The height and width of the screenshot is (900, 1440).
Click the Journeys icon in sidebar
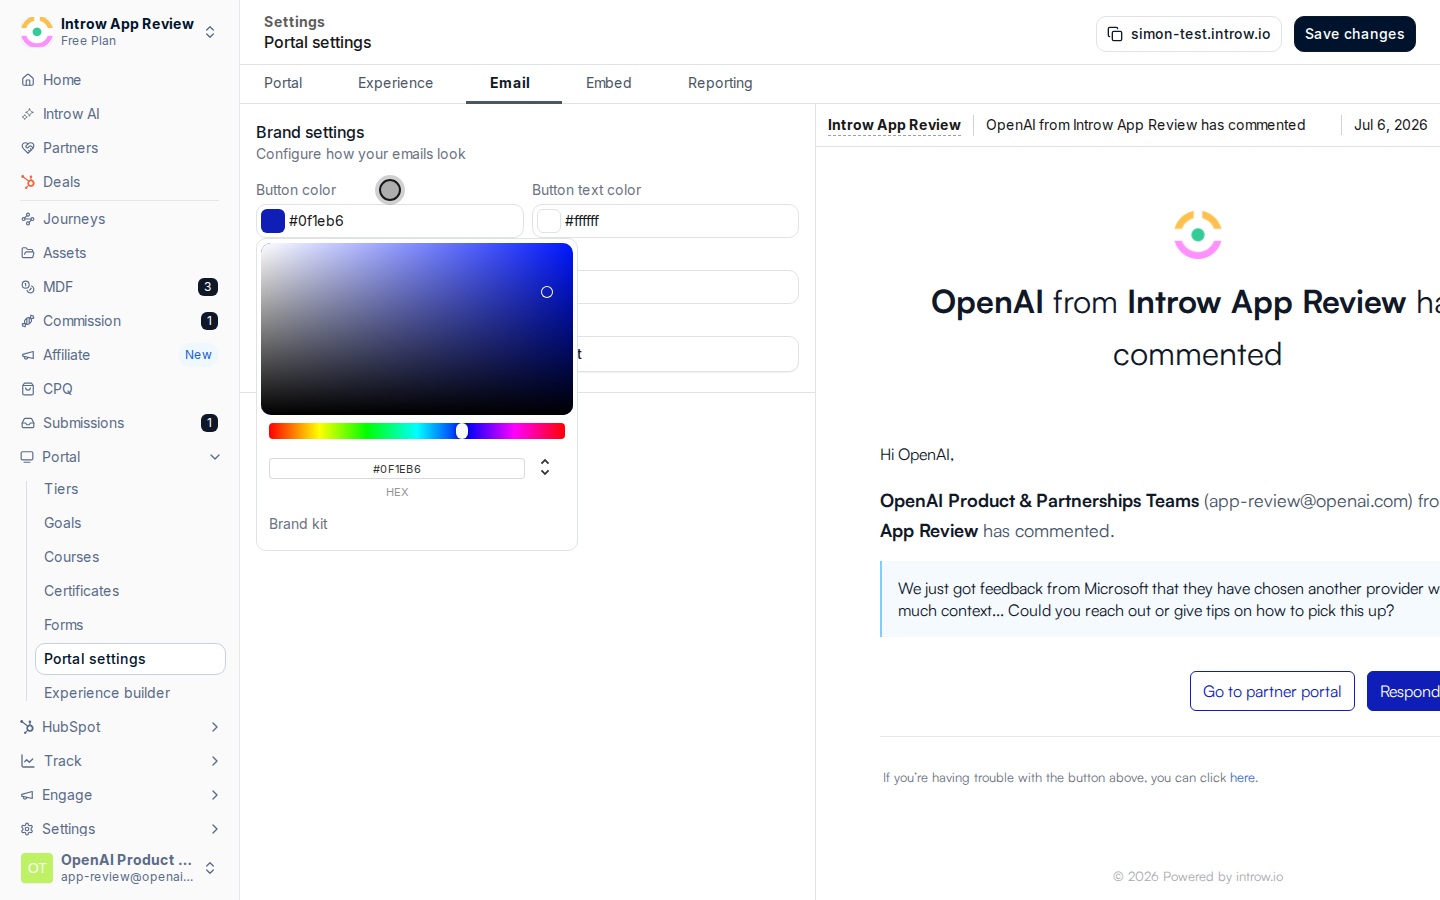(x=28, y=219)
